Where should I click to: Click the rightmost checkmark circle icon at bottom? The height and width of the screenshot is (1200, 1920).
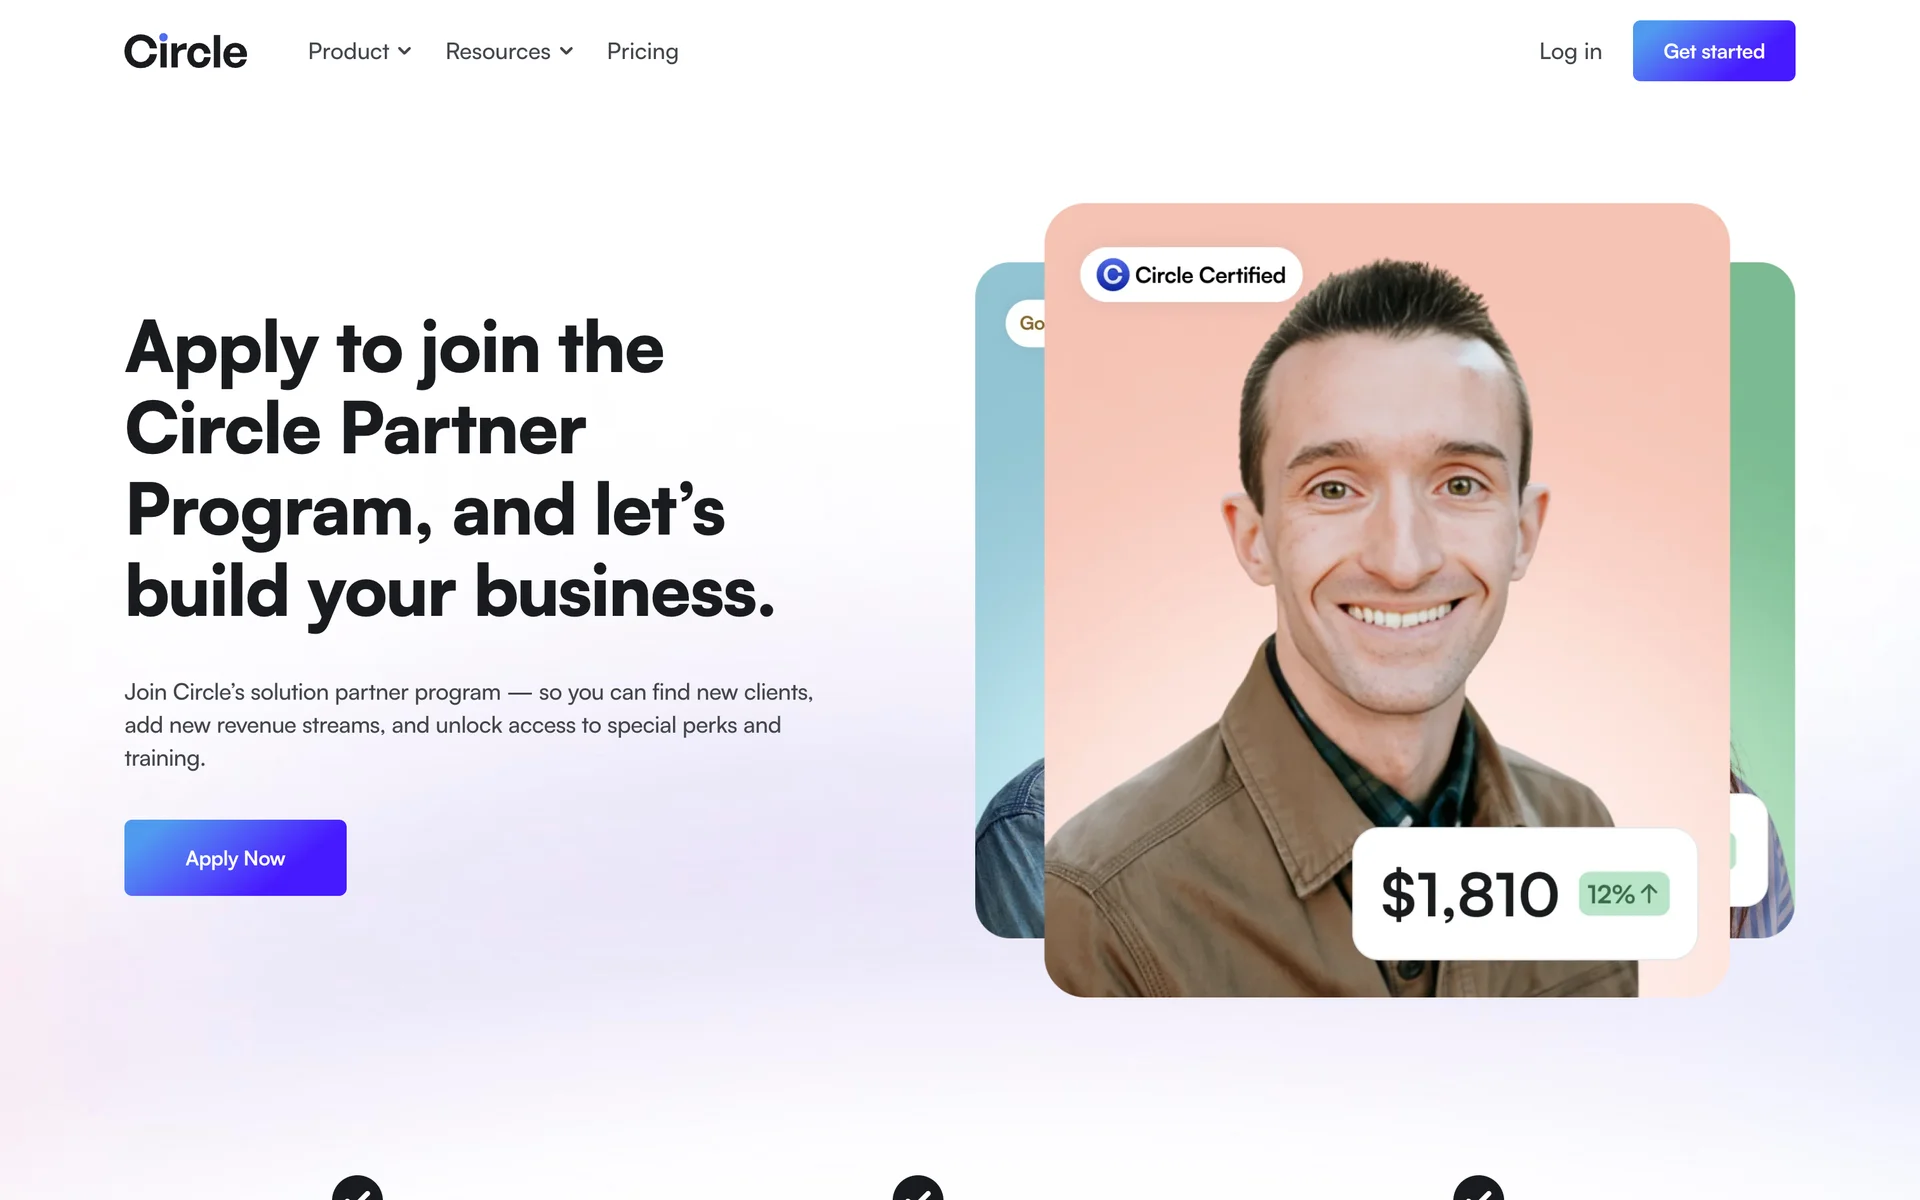(1479, 1188)
